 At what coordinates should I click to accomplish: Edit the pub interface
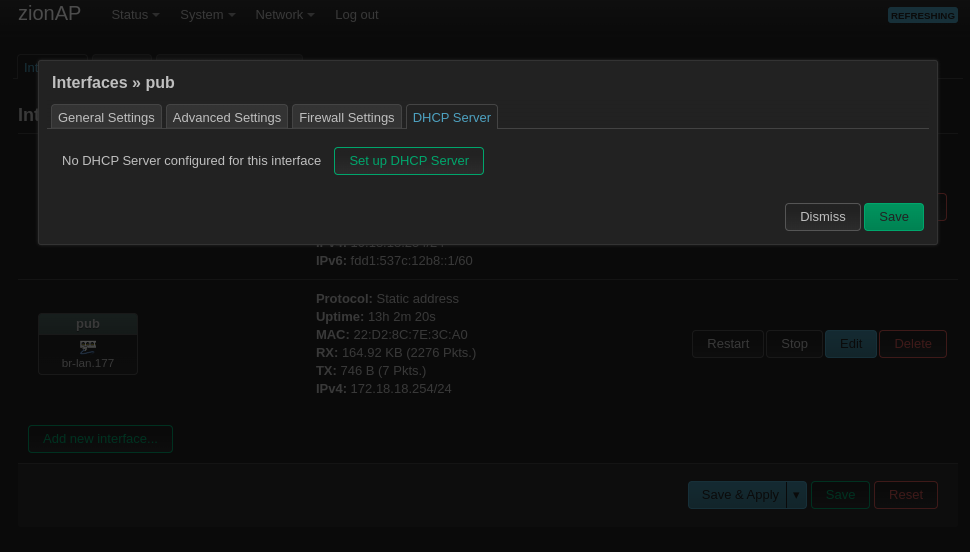(851, 344)
